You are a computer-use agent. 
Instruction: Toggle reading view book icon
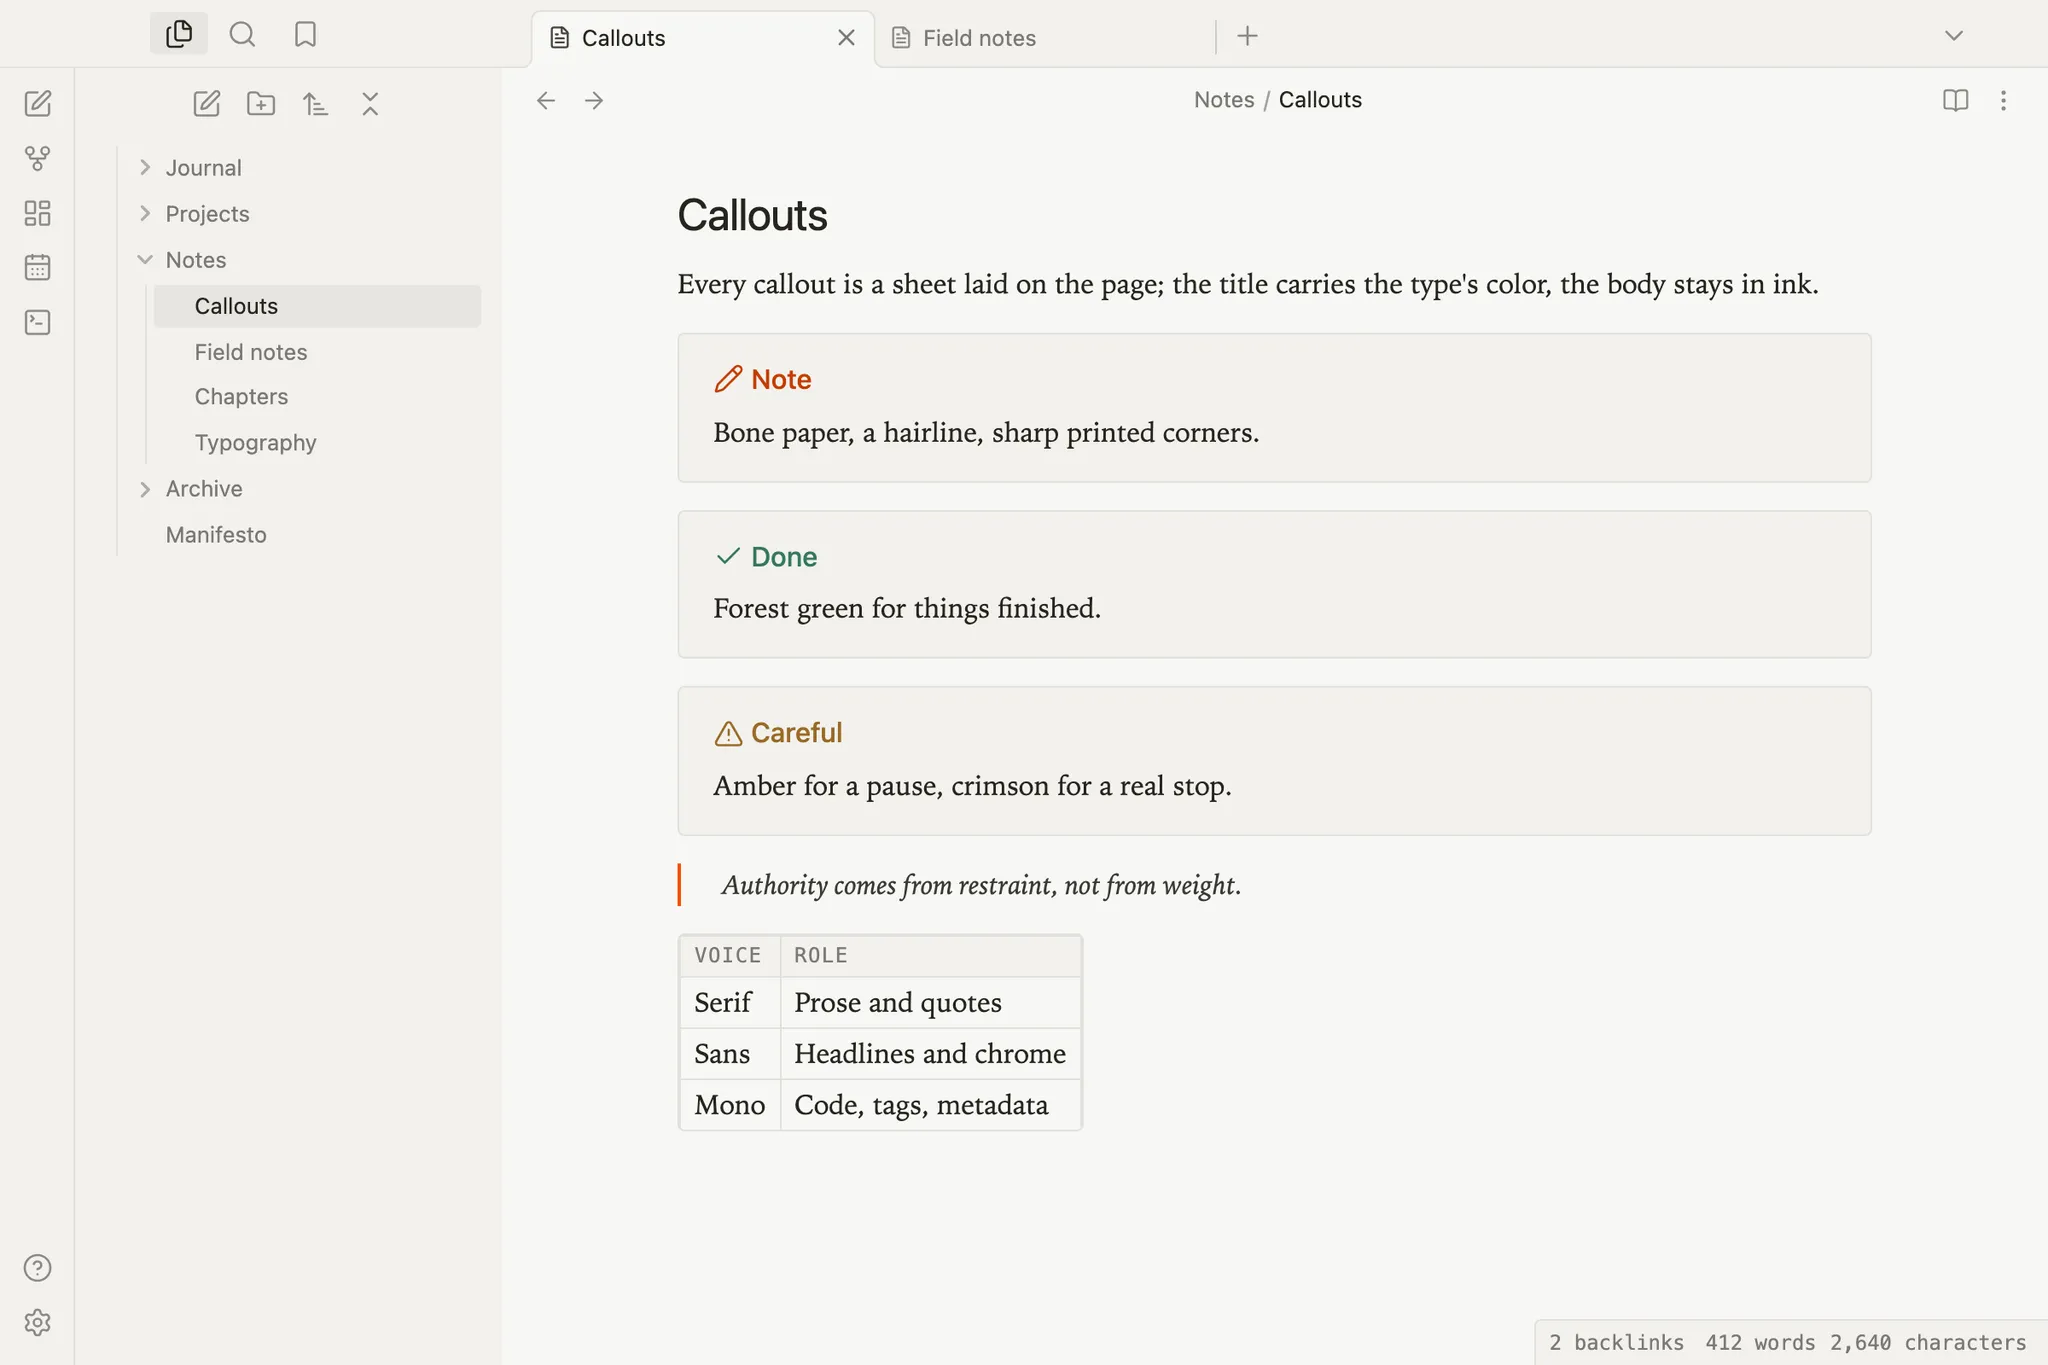(1955, 100)
